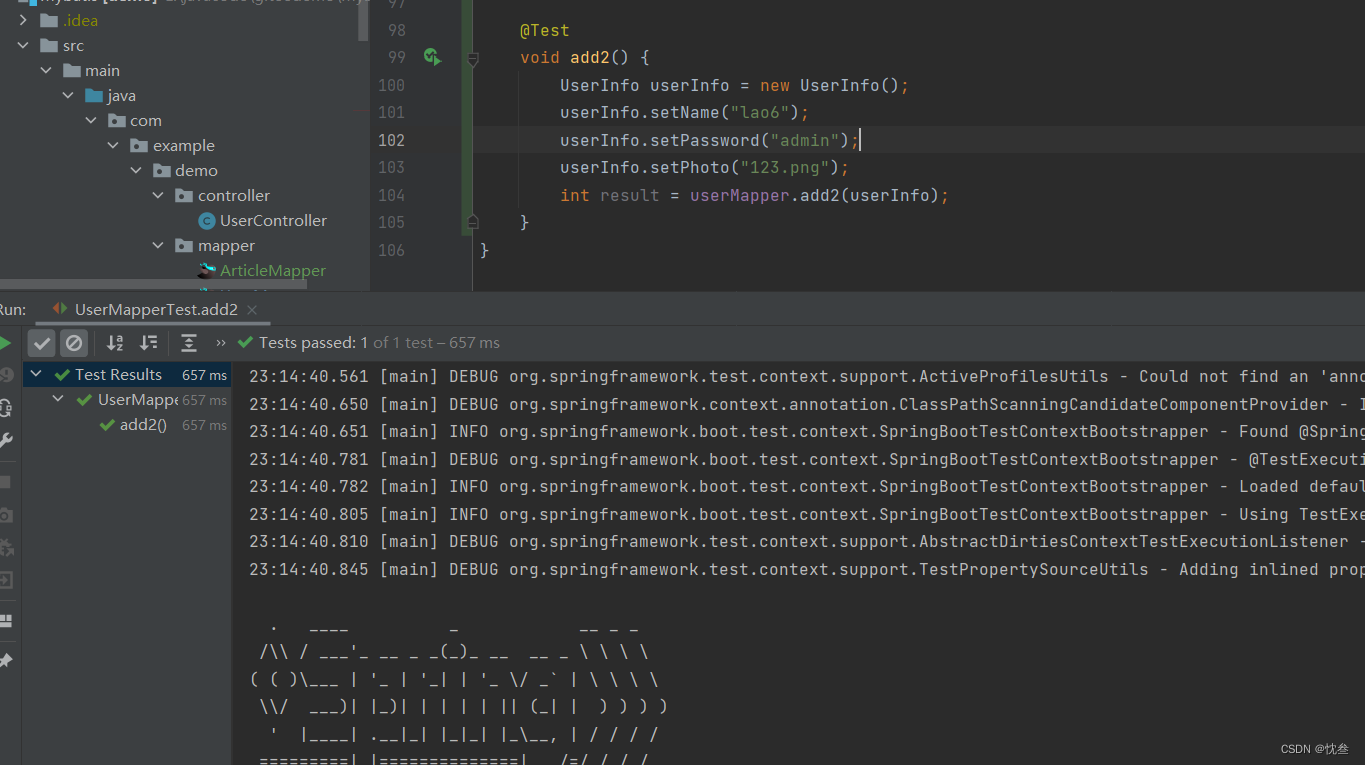Toggle the Show Passed tests checkmark button
Viewport: 1365px width, 765px height.
[x=41, y=343]
